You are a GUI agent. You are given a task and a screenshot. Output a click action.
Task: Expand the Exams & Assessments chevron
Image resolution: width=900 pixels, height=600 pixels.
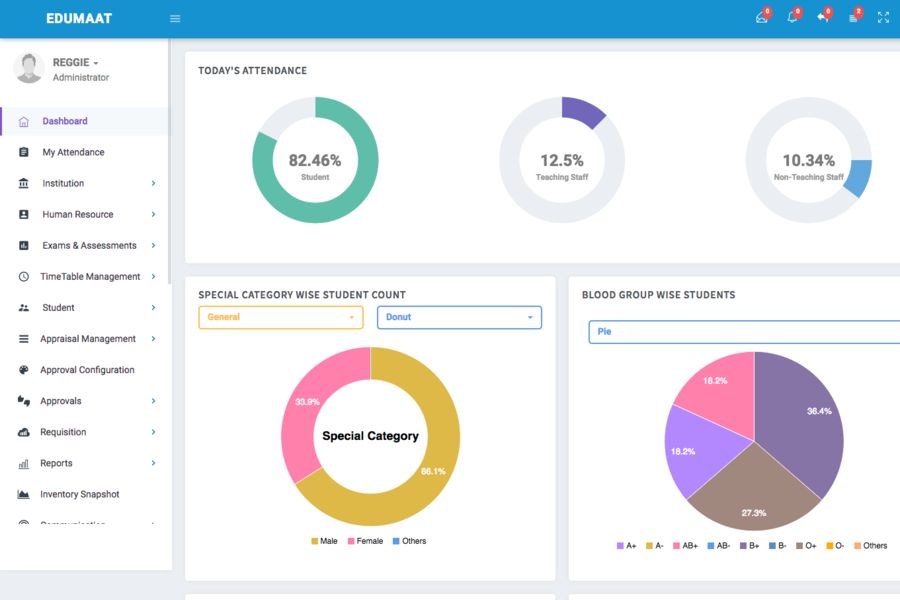(x=153, y=245)
